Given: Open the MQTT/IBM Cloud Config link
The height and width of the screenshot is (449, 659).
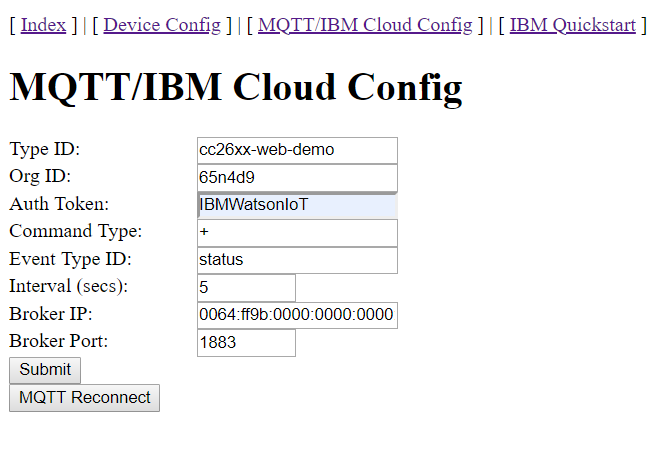Looking at the screenshot, I should tap(365, 25).
